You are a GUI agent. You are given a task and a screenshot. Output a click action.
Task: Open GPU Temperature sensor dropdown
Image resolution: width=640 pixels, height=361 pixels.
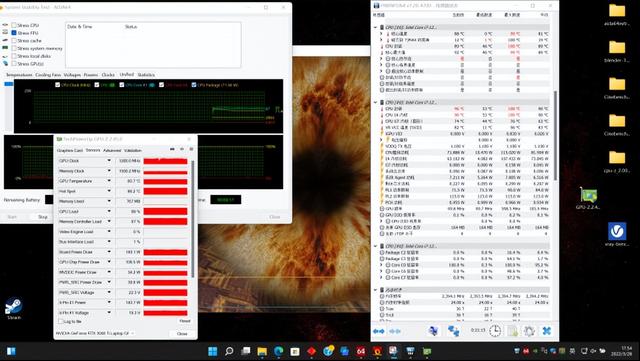109,181
